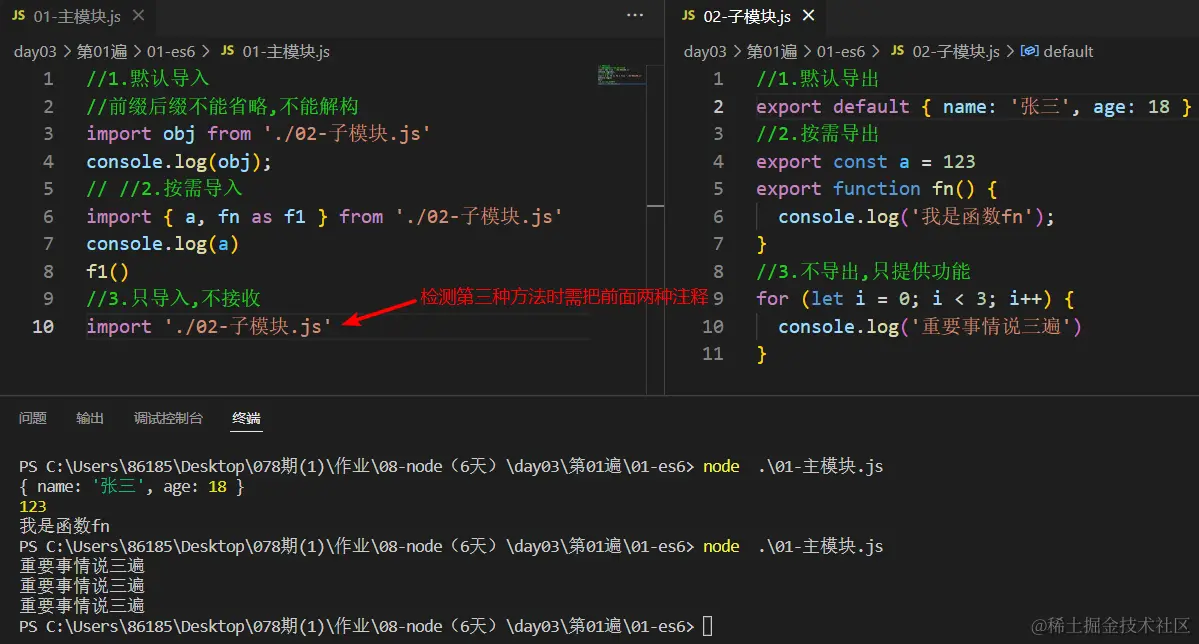Click the default symbol icon in breadcrumb

1029,51
